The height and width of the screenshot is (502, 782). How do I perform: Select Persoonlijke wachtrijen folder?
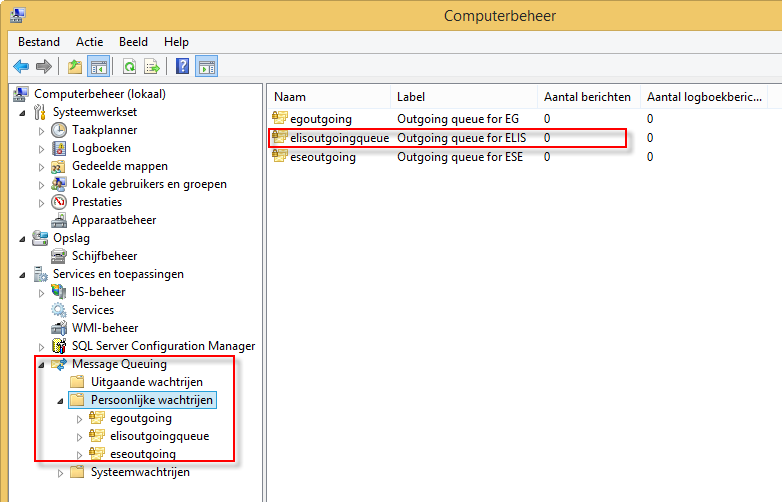[152, 400]
